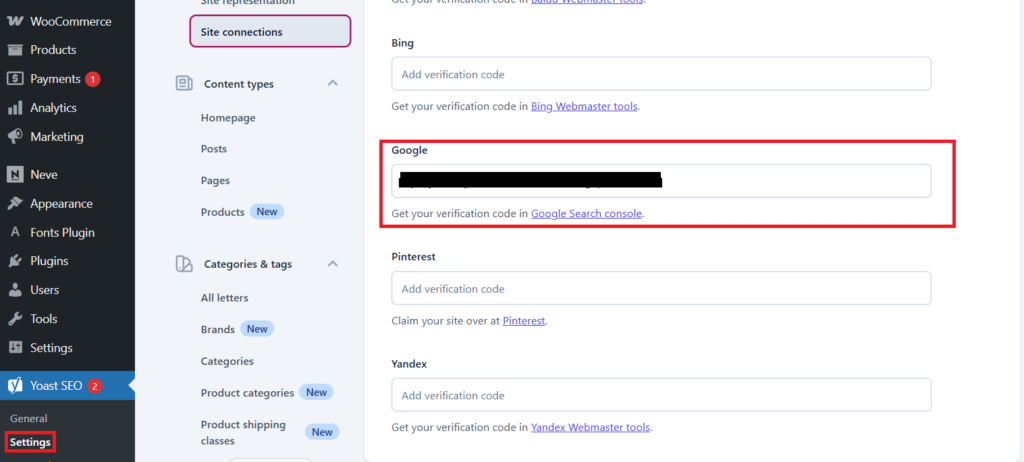Click the Products box icon
This screenshot has width=1024, height=462.
(15, 50)
